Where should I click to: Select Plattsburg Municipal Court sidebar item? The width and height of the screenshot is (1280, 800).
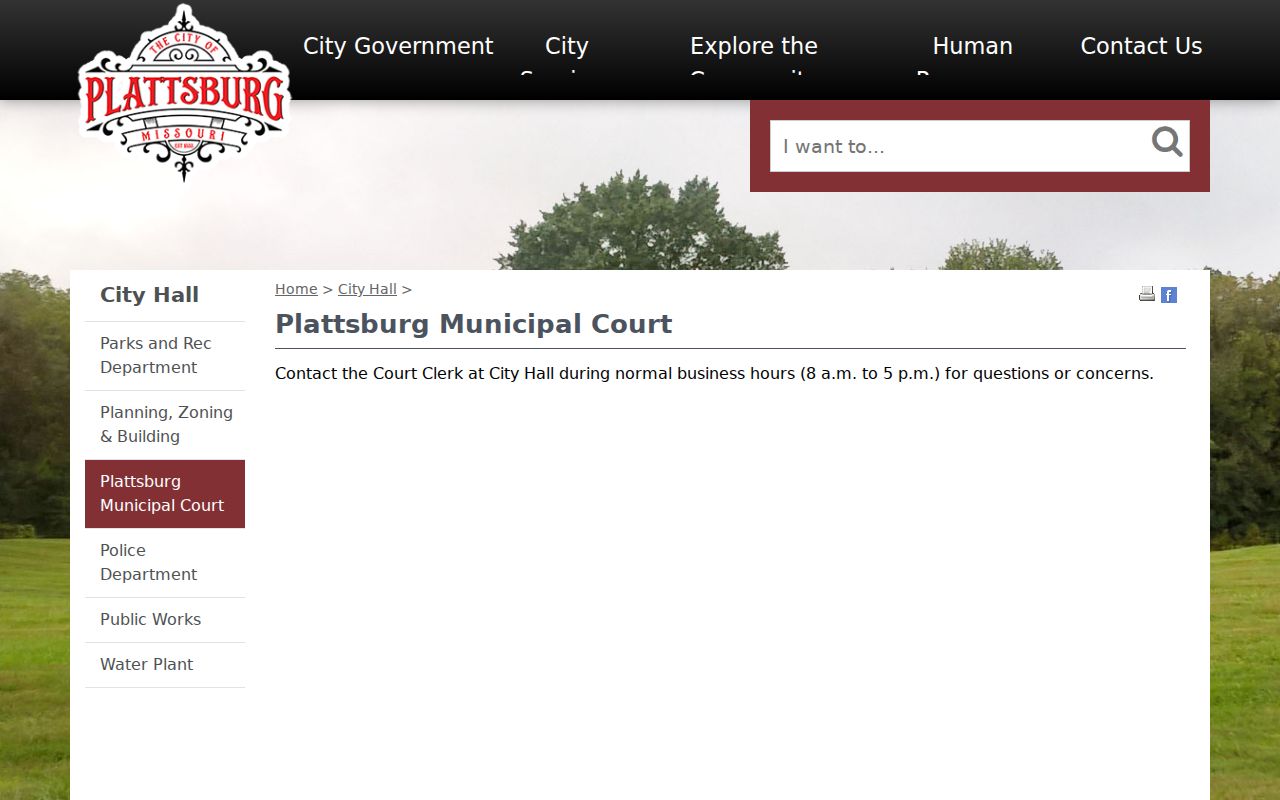tap(165, 494)
